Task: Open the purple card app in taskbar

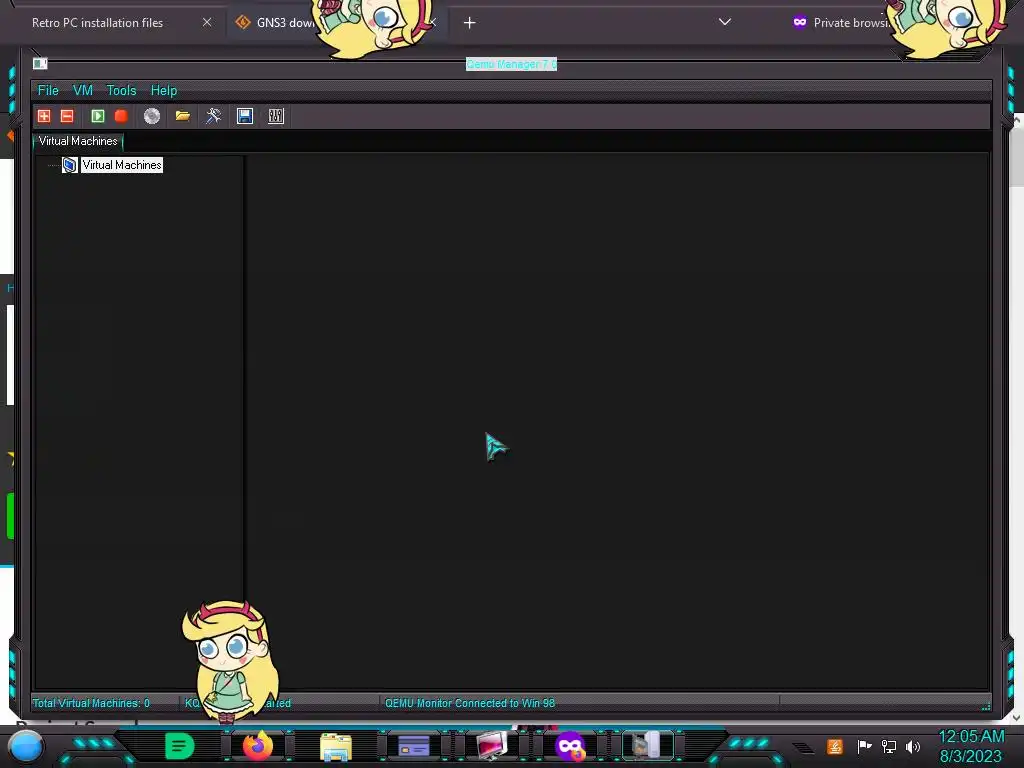Action: click(413, 746)
